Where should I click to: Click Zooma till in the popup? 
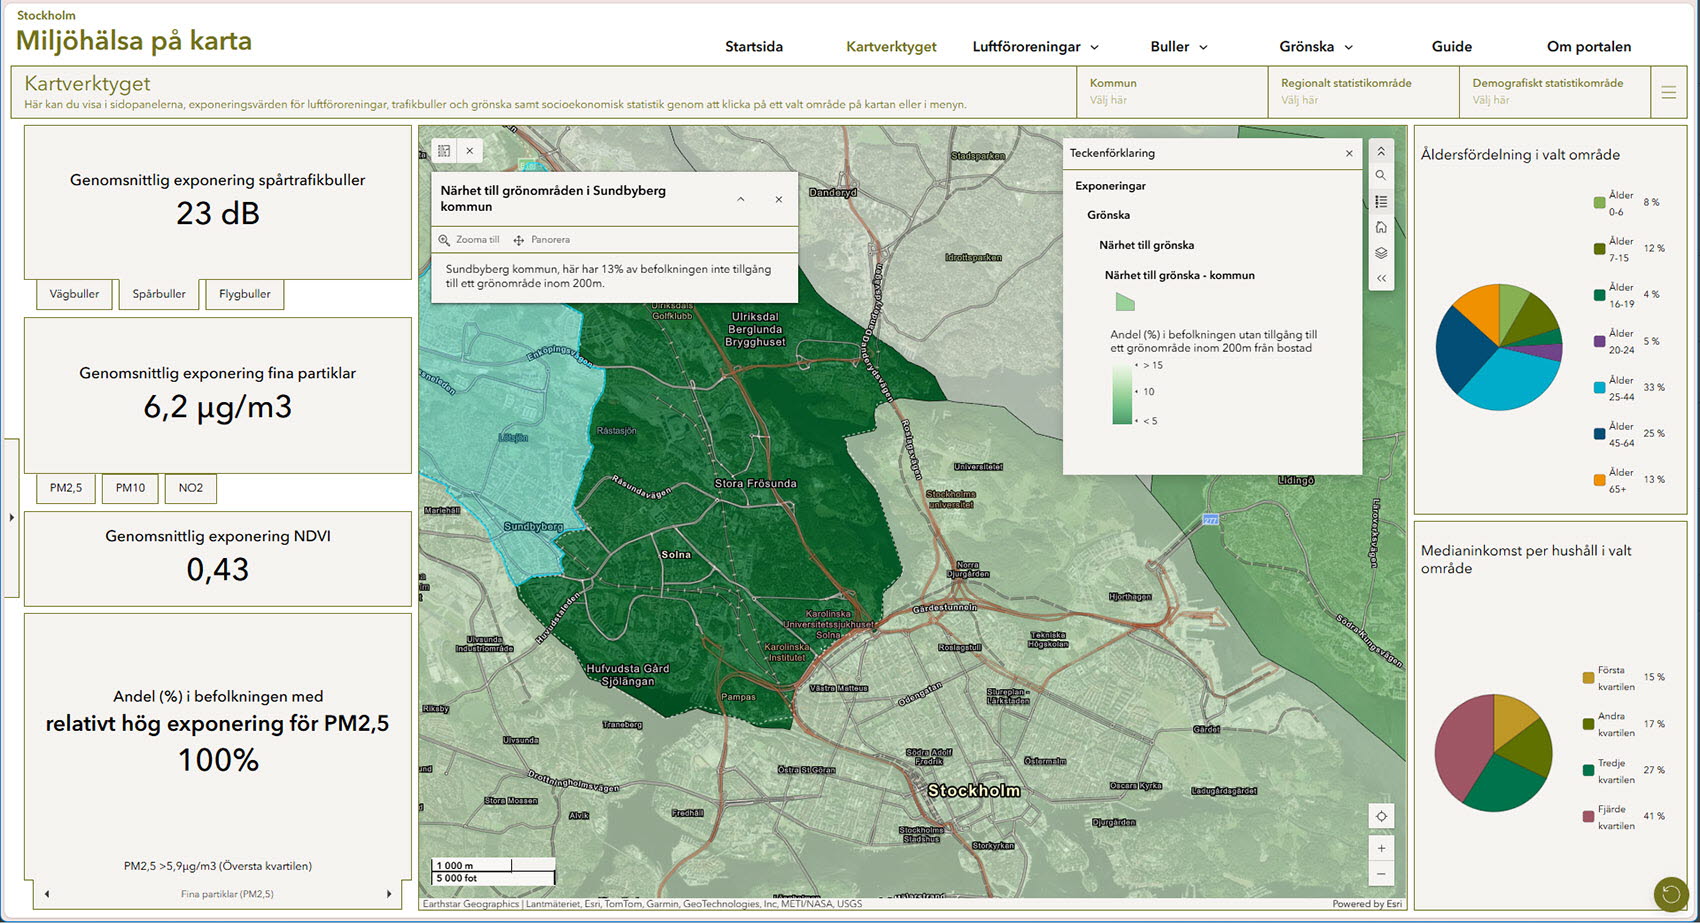(x=468, y=240)
